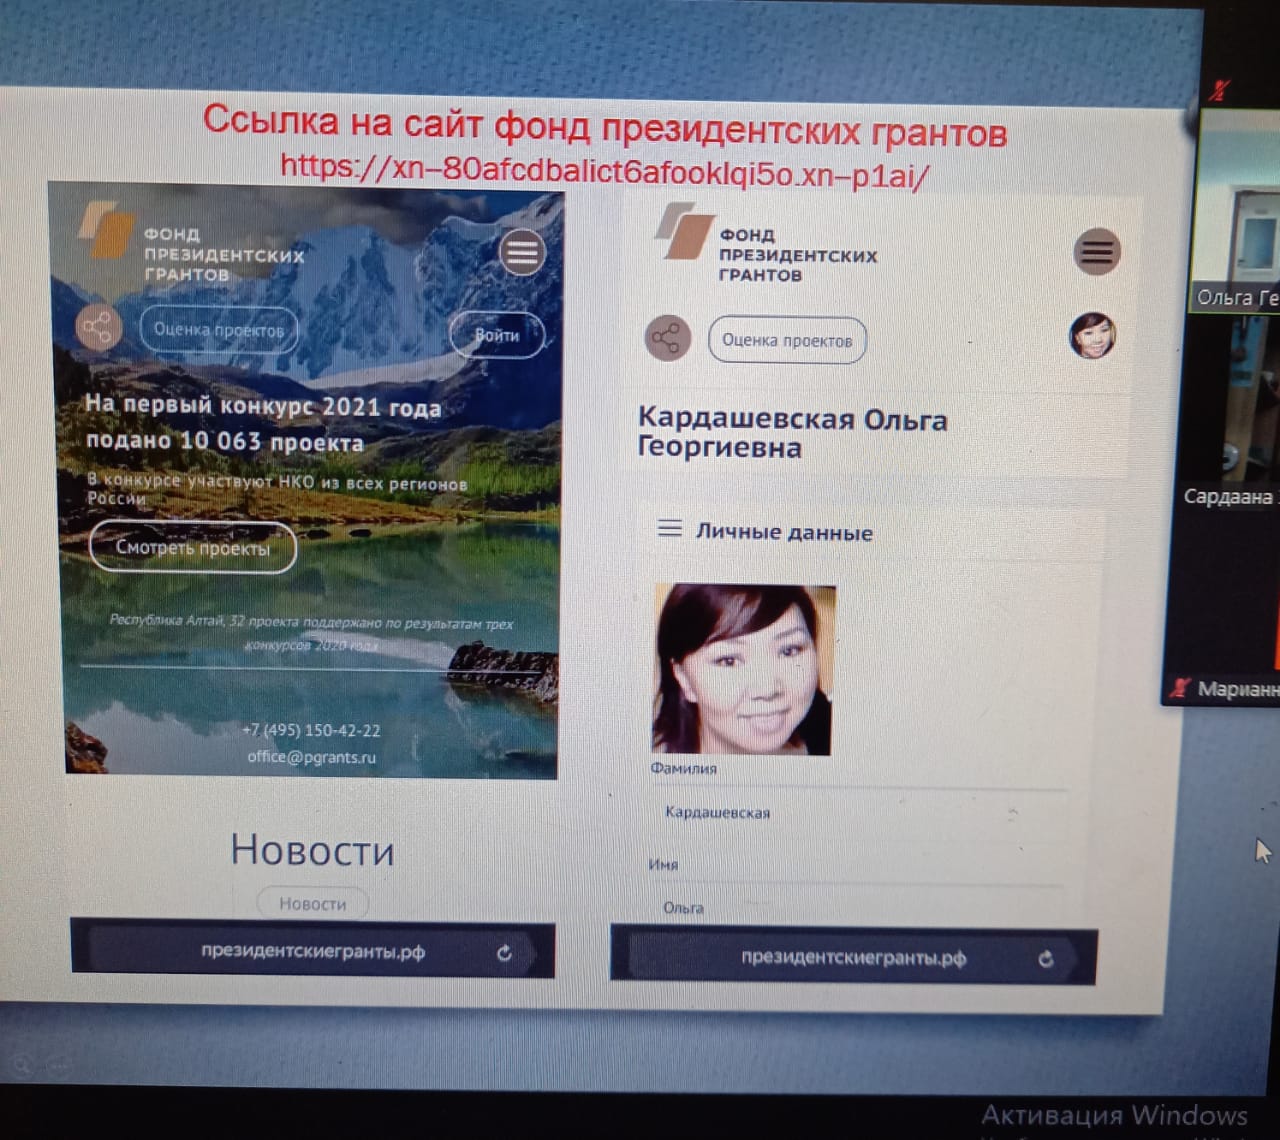Image resolution: width=1280 pixels, height=1140 pixels.
Task: Open small round user avatar on profile page
Action: click(x=1092, y=335)
